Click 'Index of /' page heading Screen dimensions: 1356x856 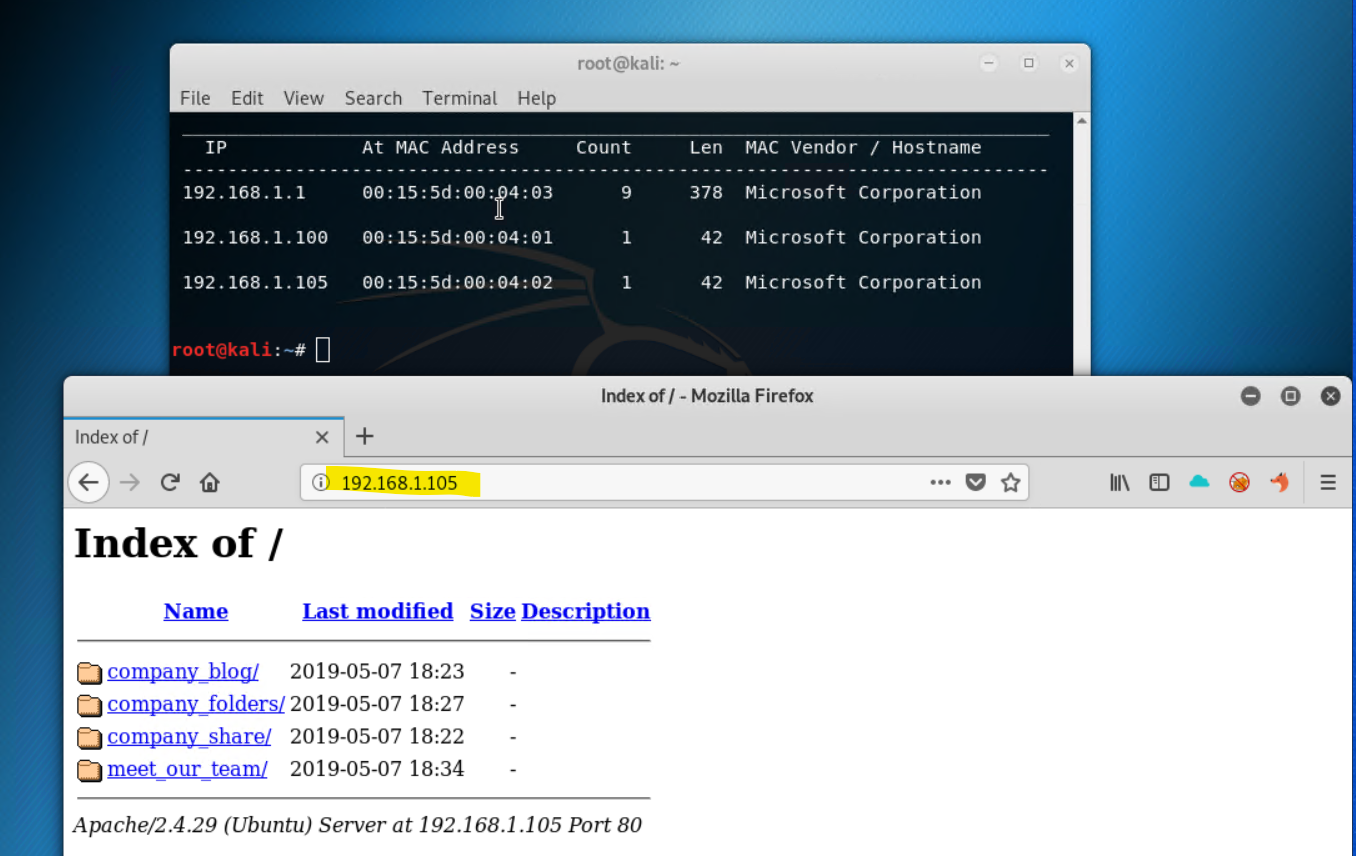pos(178,543)
